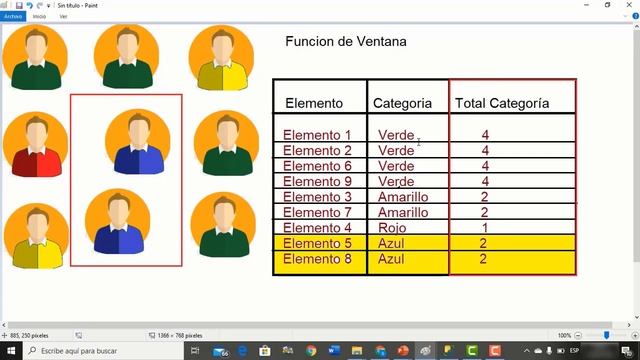Open the Customize Quick Access Toolbar dropdown
This screenshot has width=640, height=360.
pyautogui.click(x=49, y=6)
